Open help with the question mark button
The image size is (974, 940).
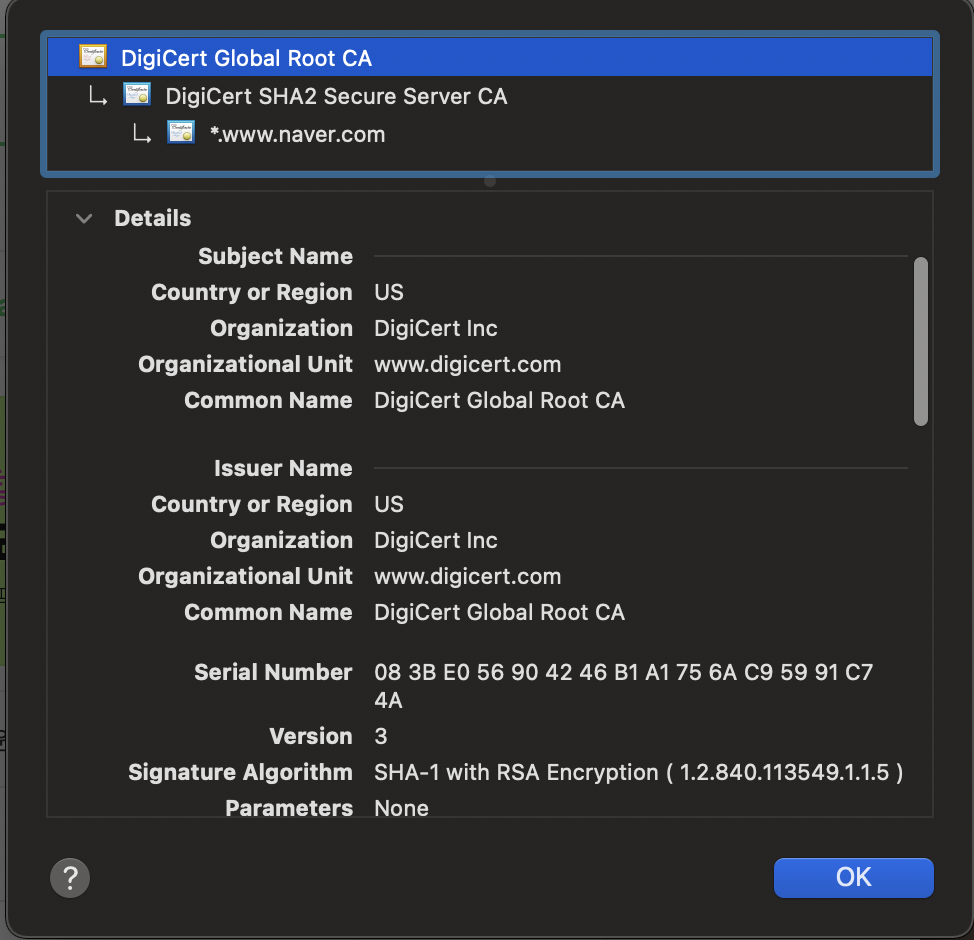point(70,878)
